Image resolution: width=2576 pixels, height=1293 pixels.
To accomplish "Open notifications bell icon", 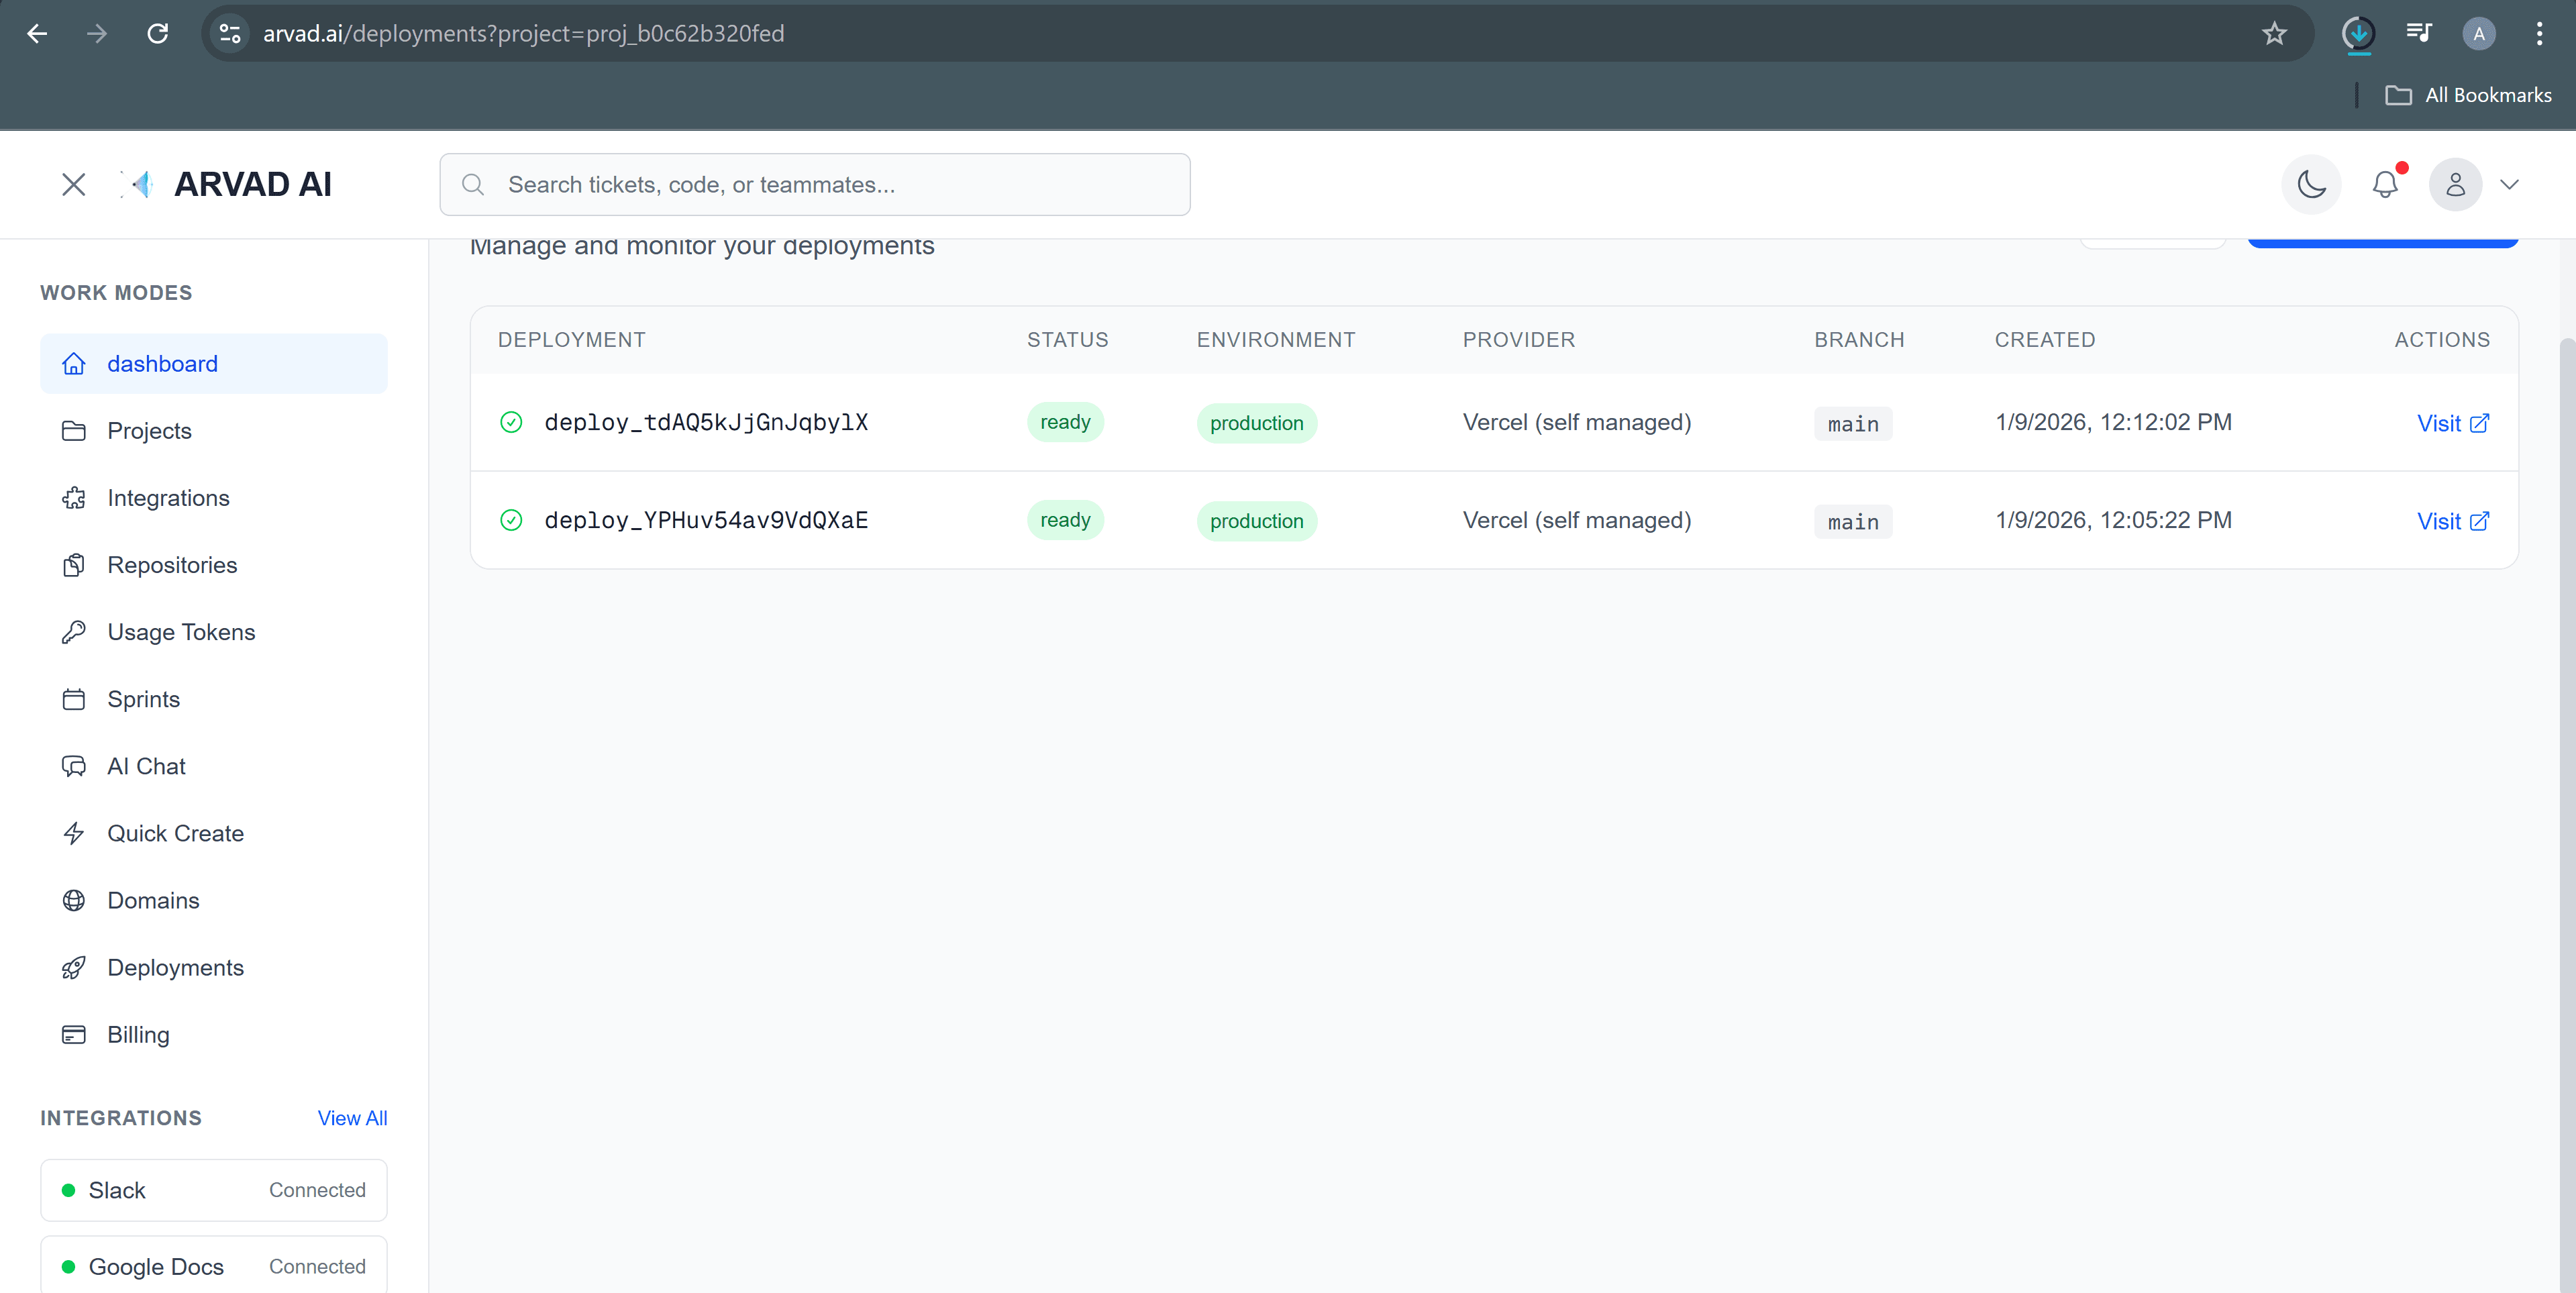I will click(2385, 184).
